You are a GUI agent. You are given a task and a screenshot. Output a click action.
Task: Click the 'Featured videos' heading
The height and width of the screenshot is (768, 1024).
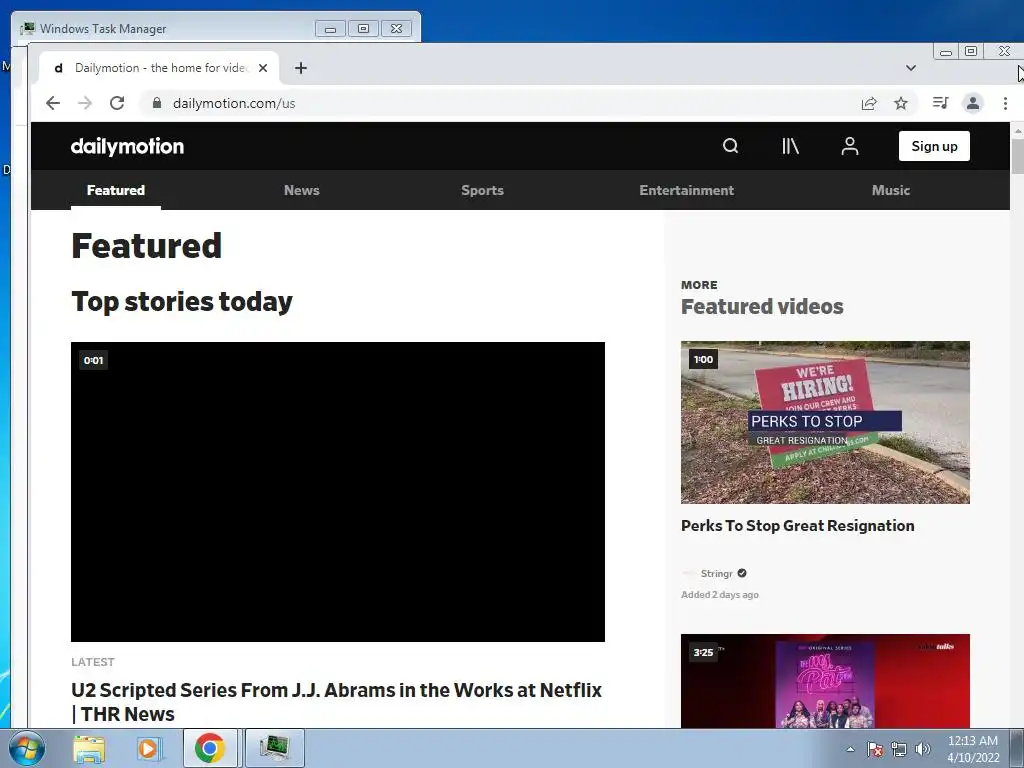click(762, 306)
